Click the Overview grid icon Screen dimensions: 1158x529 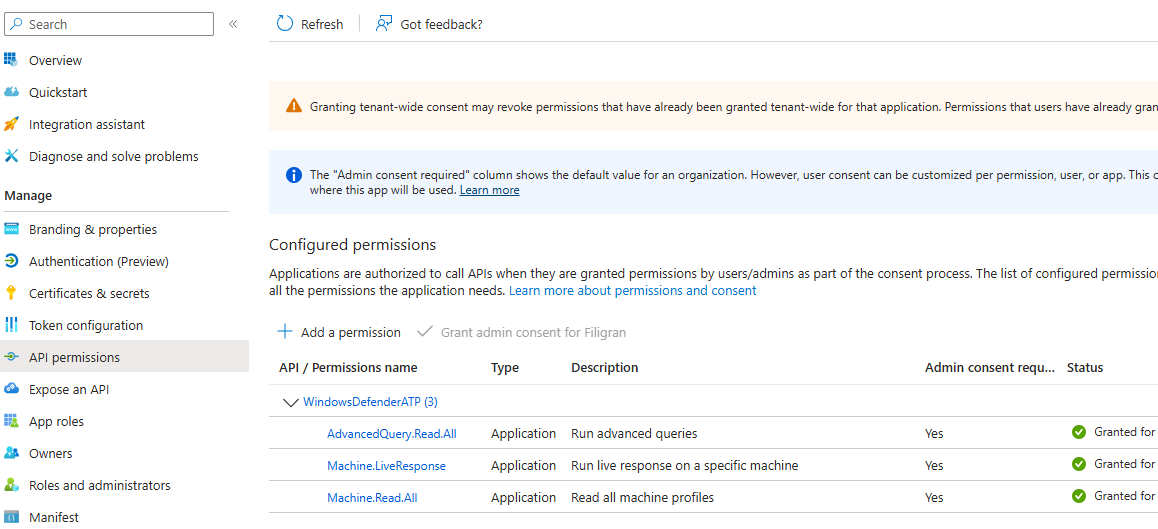coord(11,60)
